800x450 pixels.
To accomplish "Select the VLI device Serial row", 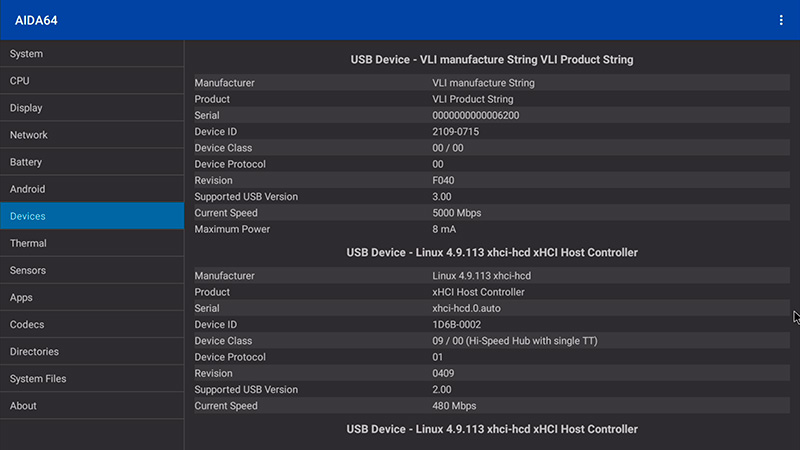I will point(490,115).
